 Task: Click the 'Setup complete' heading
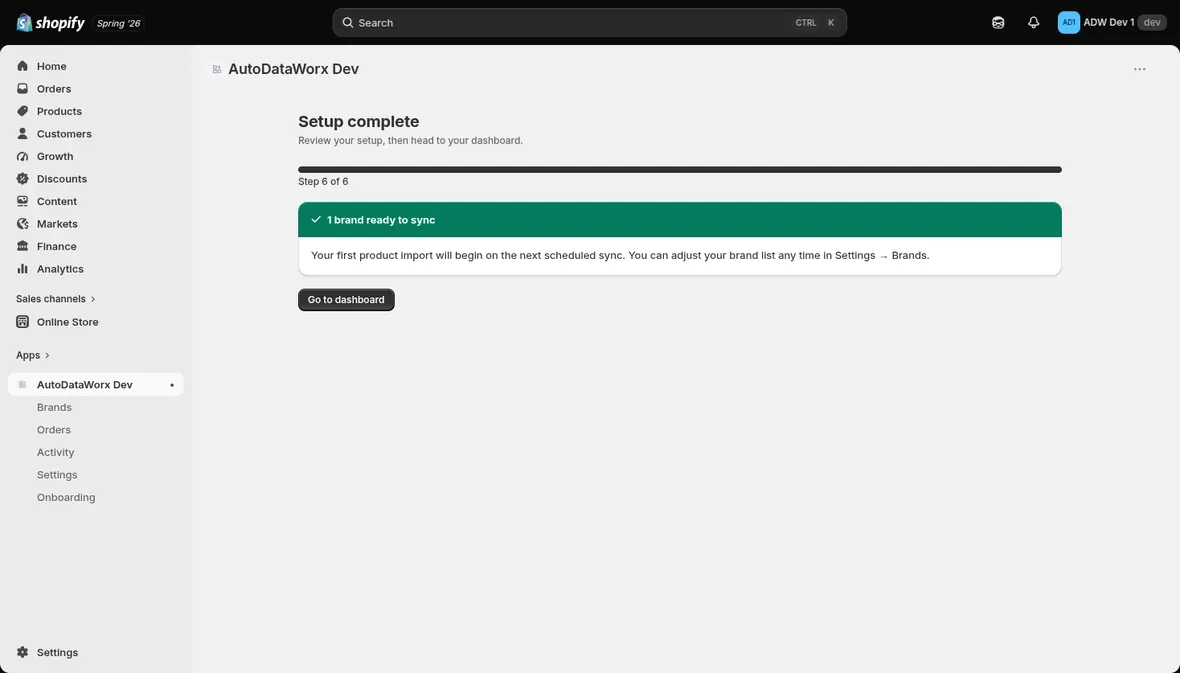point(358,121)
